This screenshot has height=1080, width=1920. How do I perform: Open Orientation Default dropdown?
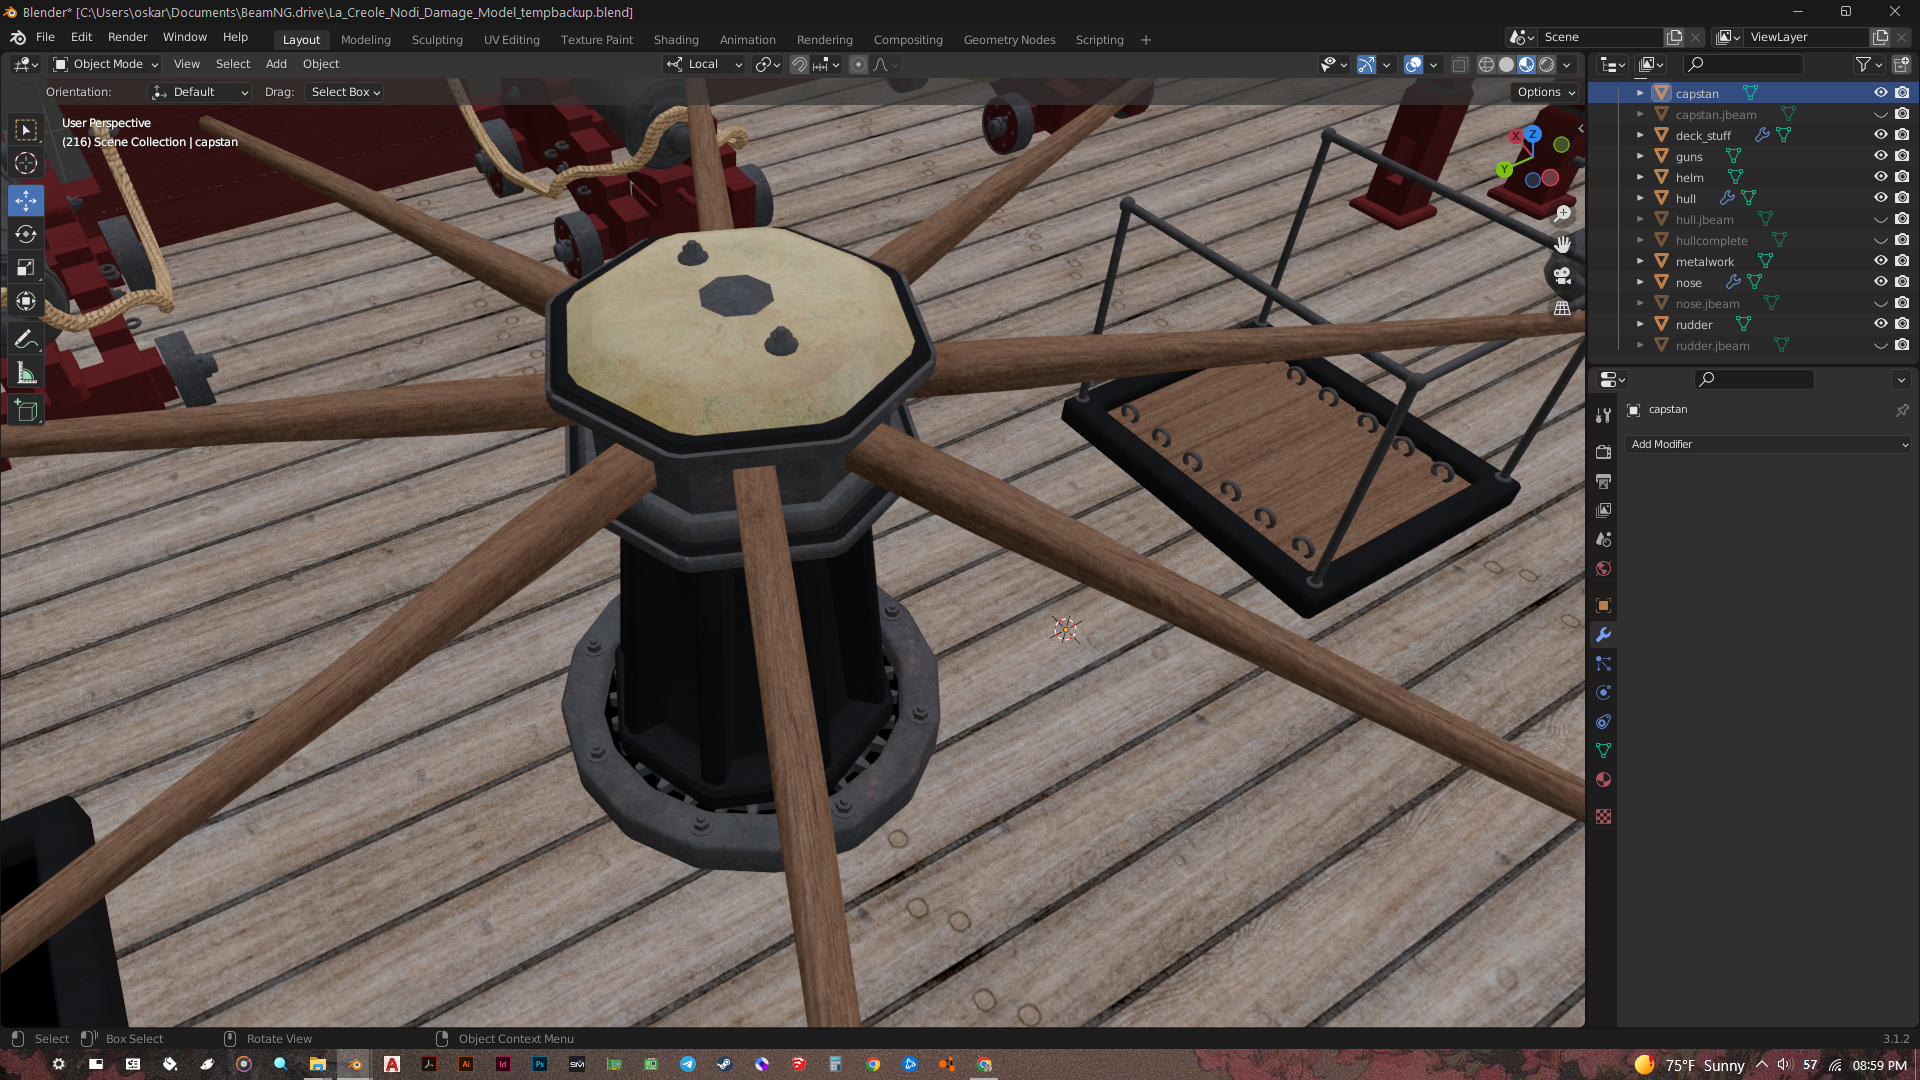(200, 92)
